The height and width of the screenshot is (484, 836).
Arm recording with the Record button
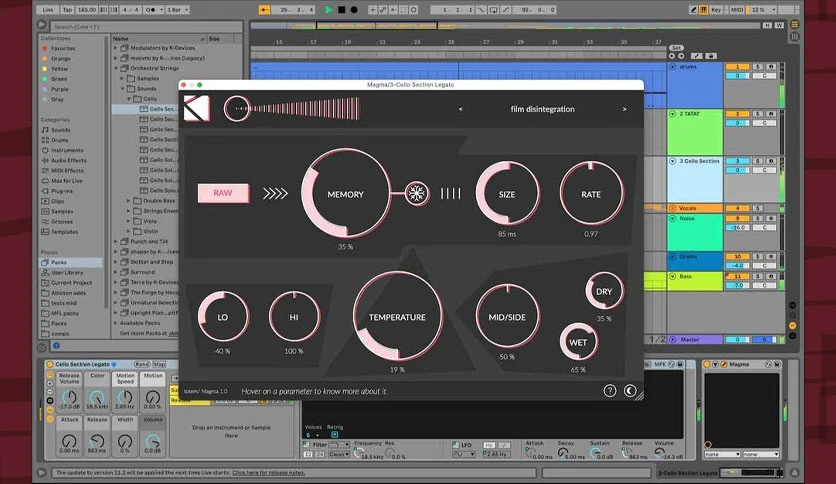click(x=353, y=10)
